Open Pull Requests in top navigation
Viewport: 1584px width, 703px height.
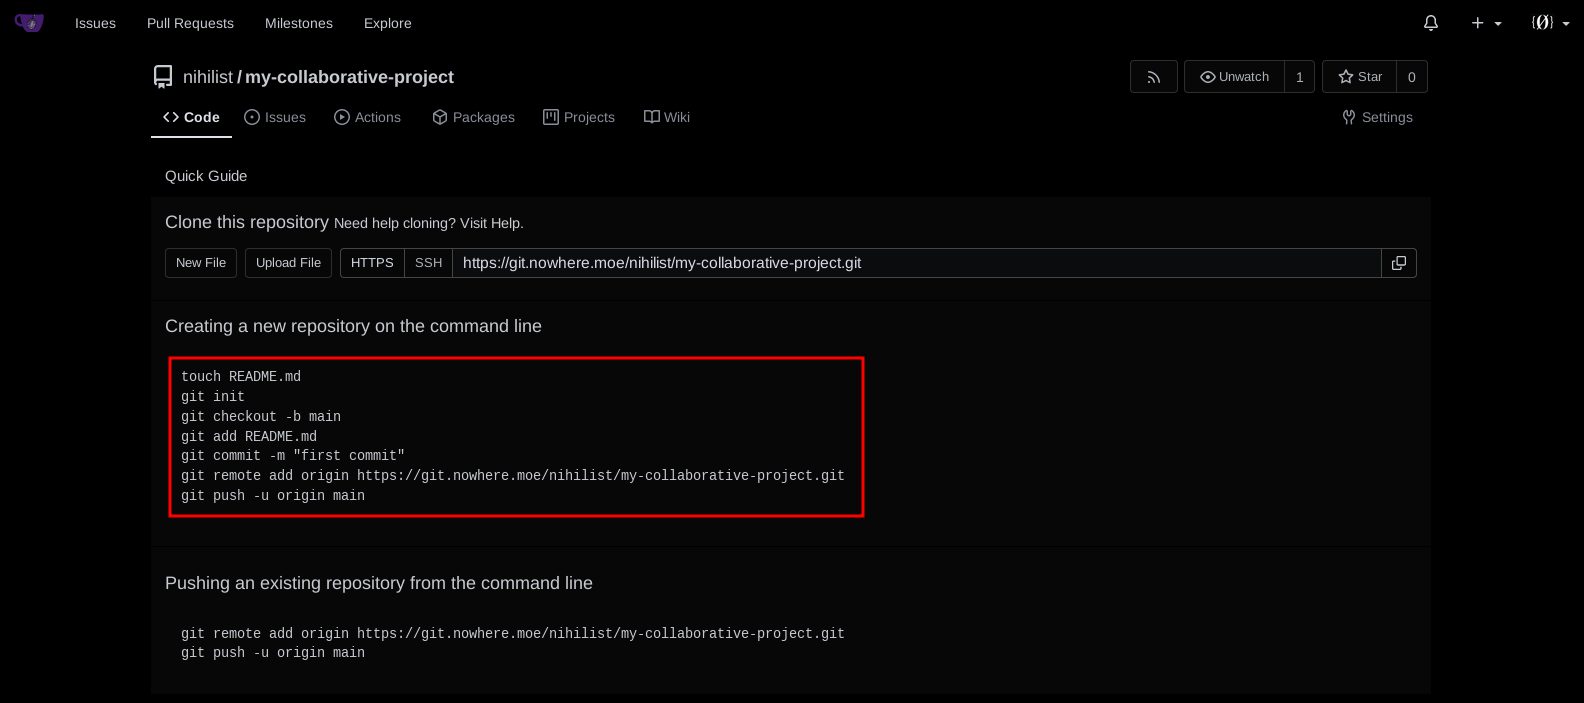click(190, 23)
